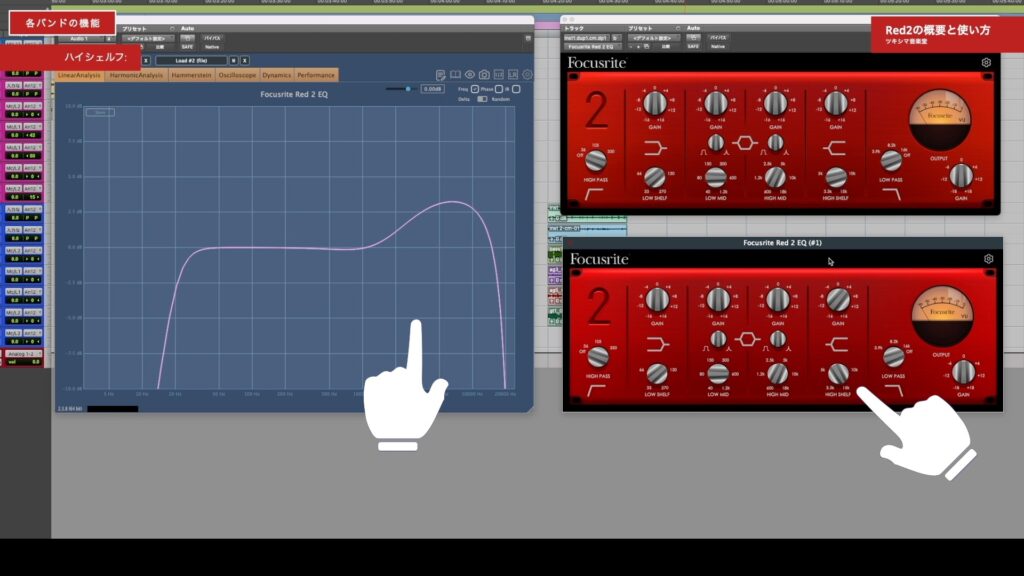
Task: Toggle SAFE button in analyzer plugin header
Action: [187, 47]
